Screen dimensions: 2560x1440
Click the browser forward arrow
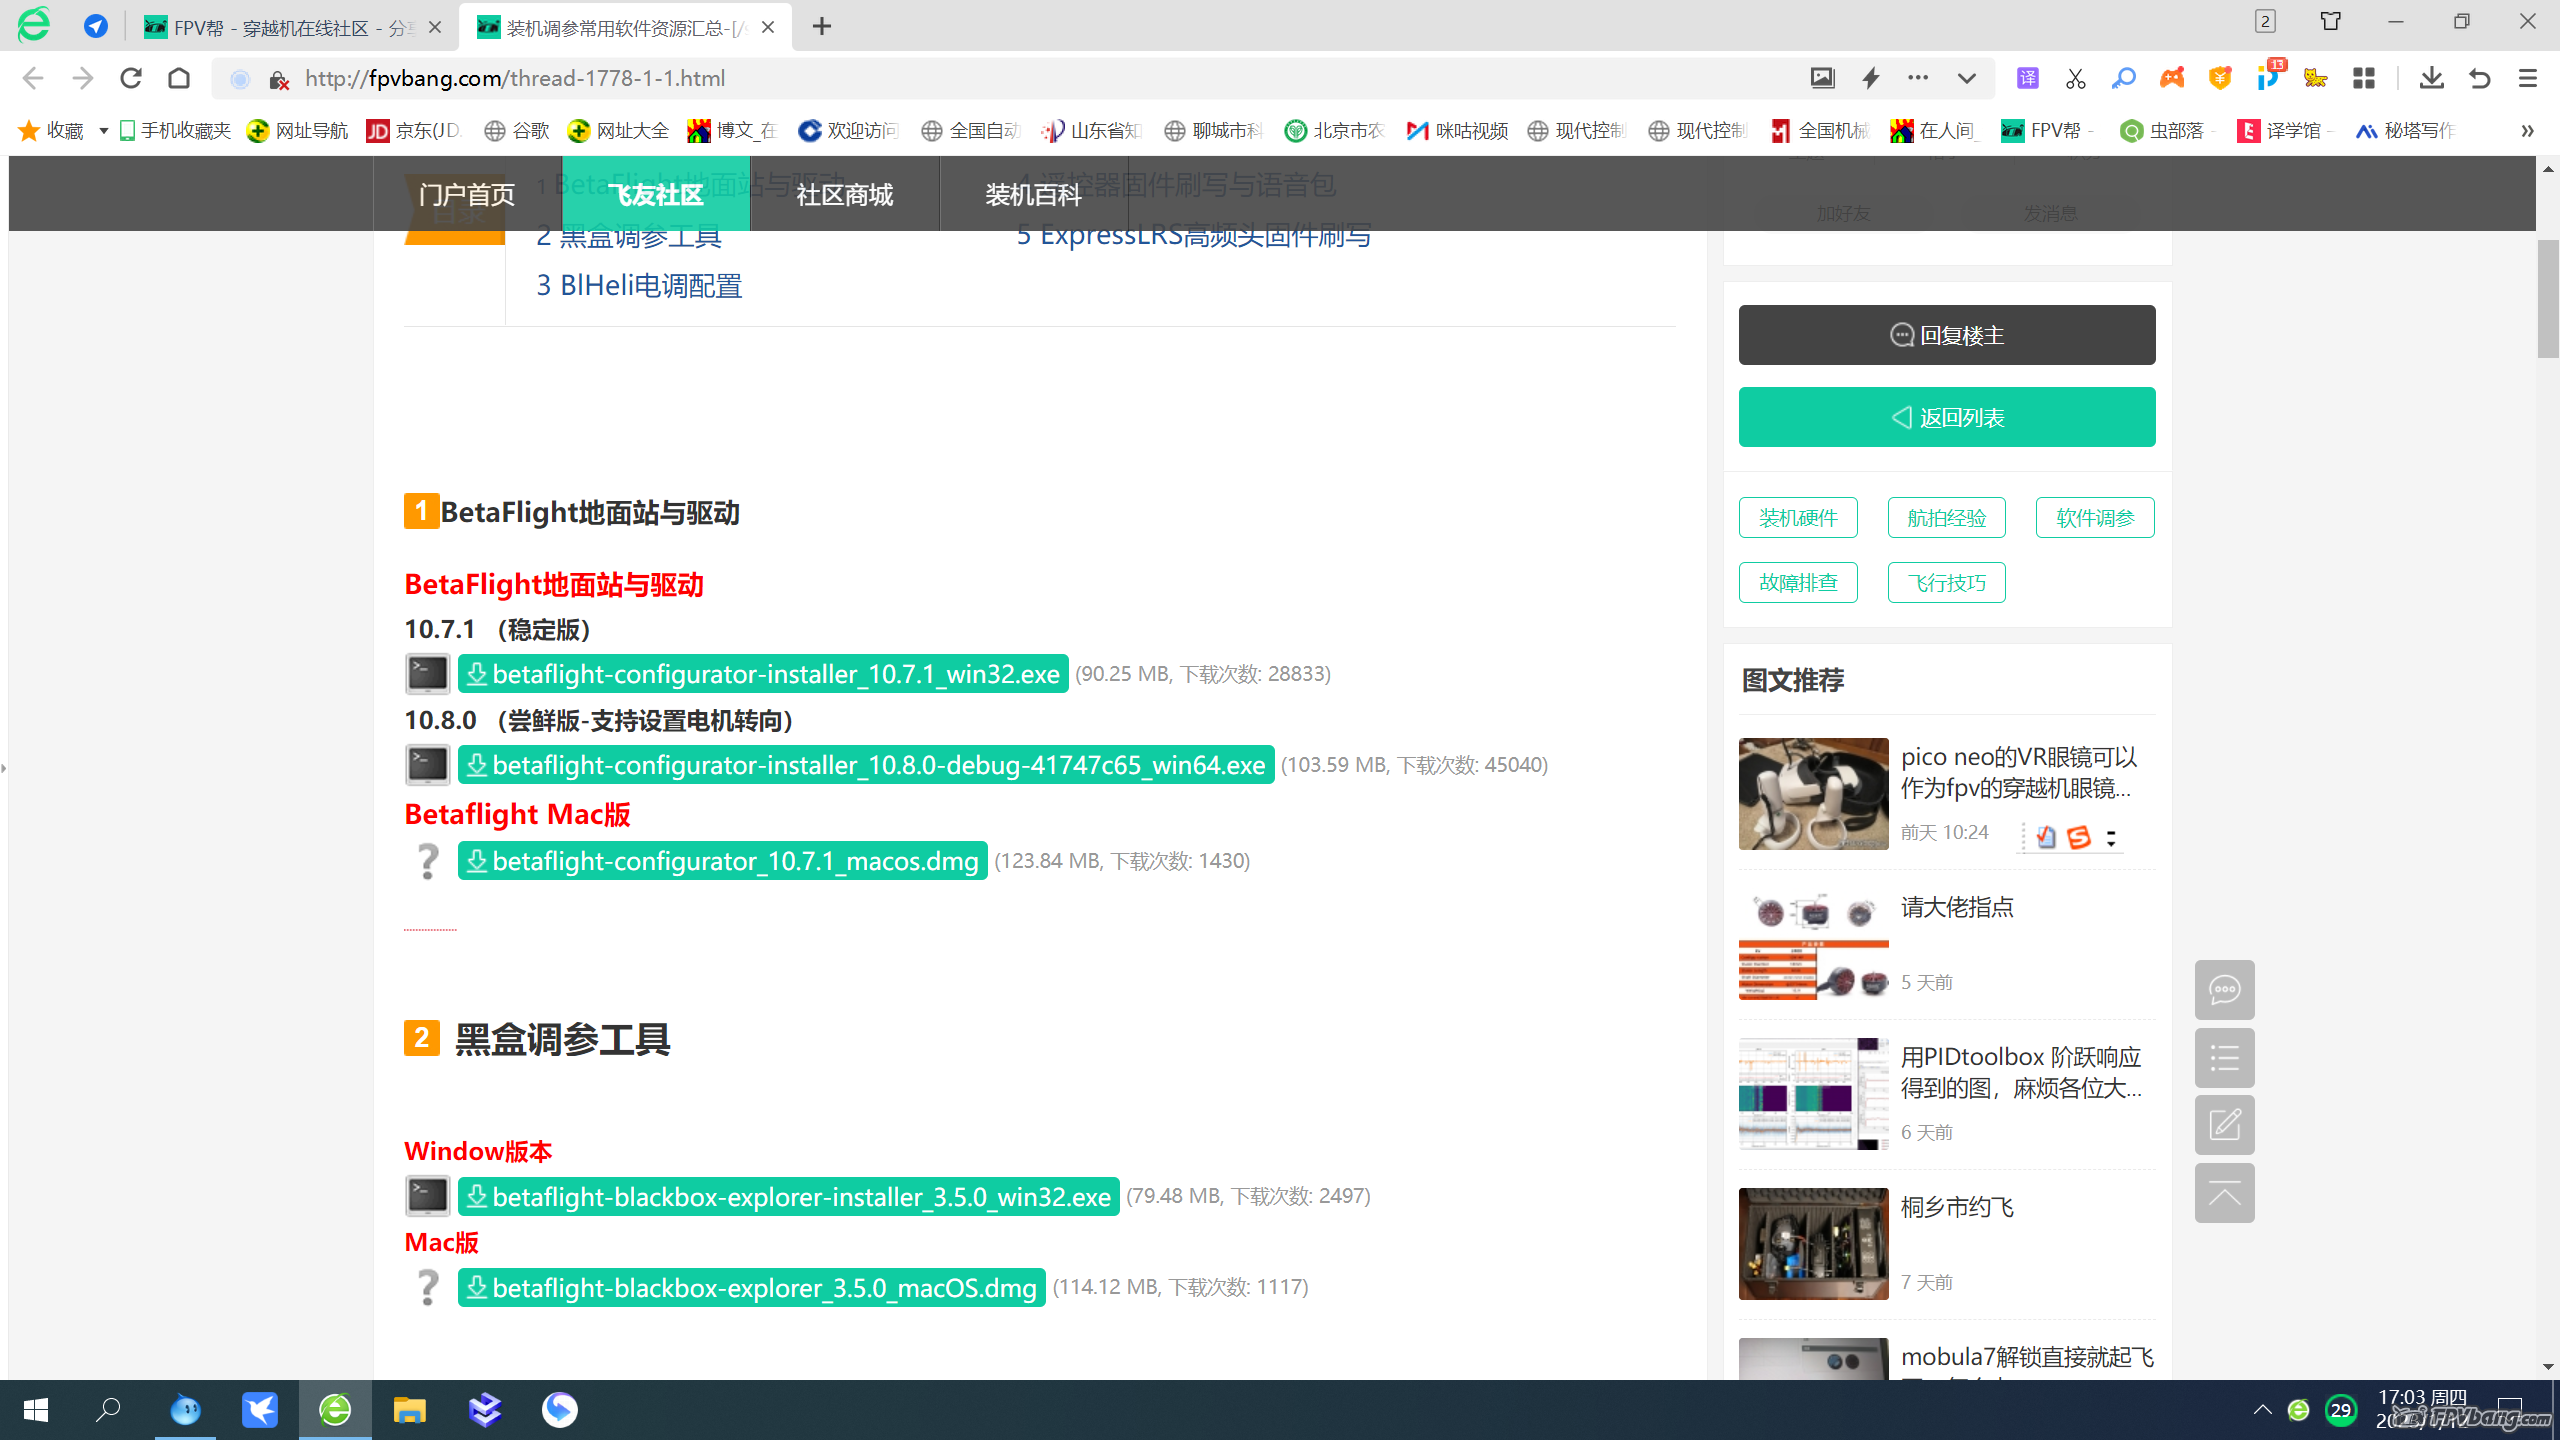[x=82, y=78]
